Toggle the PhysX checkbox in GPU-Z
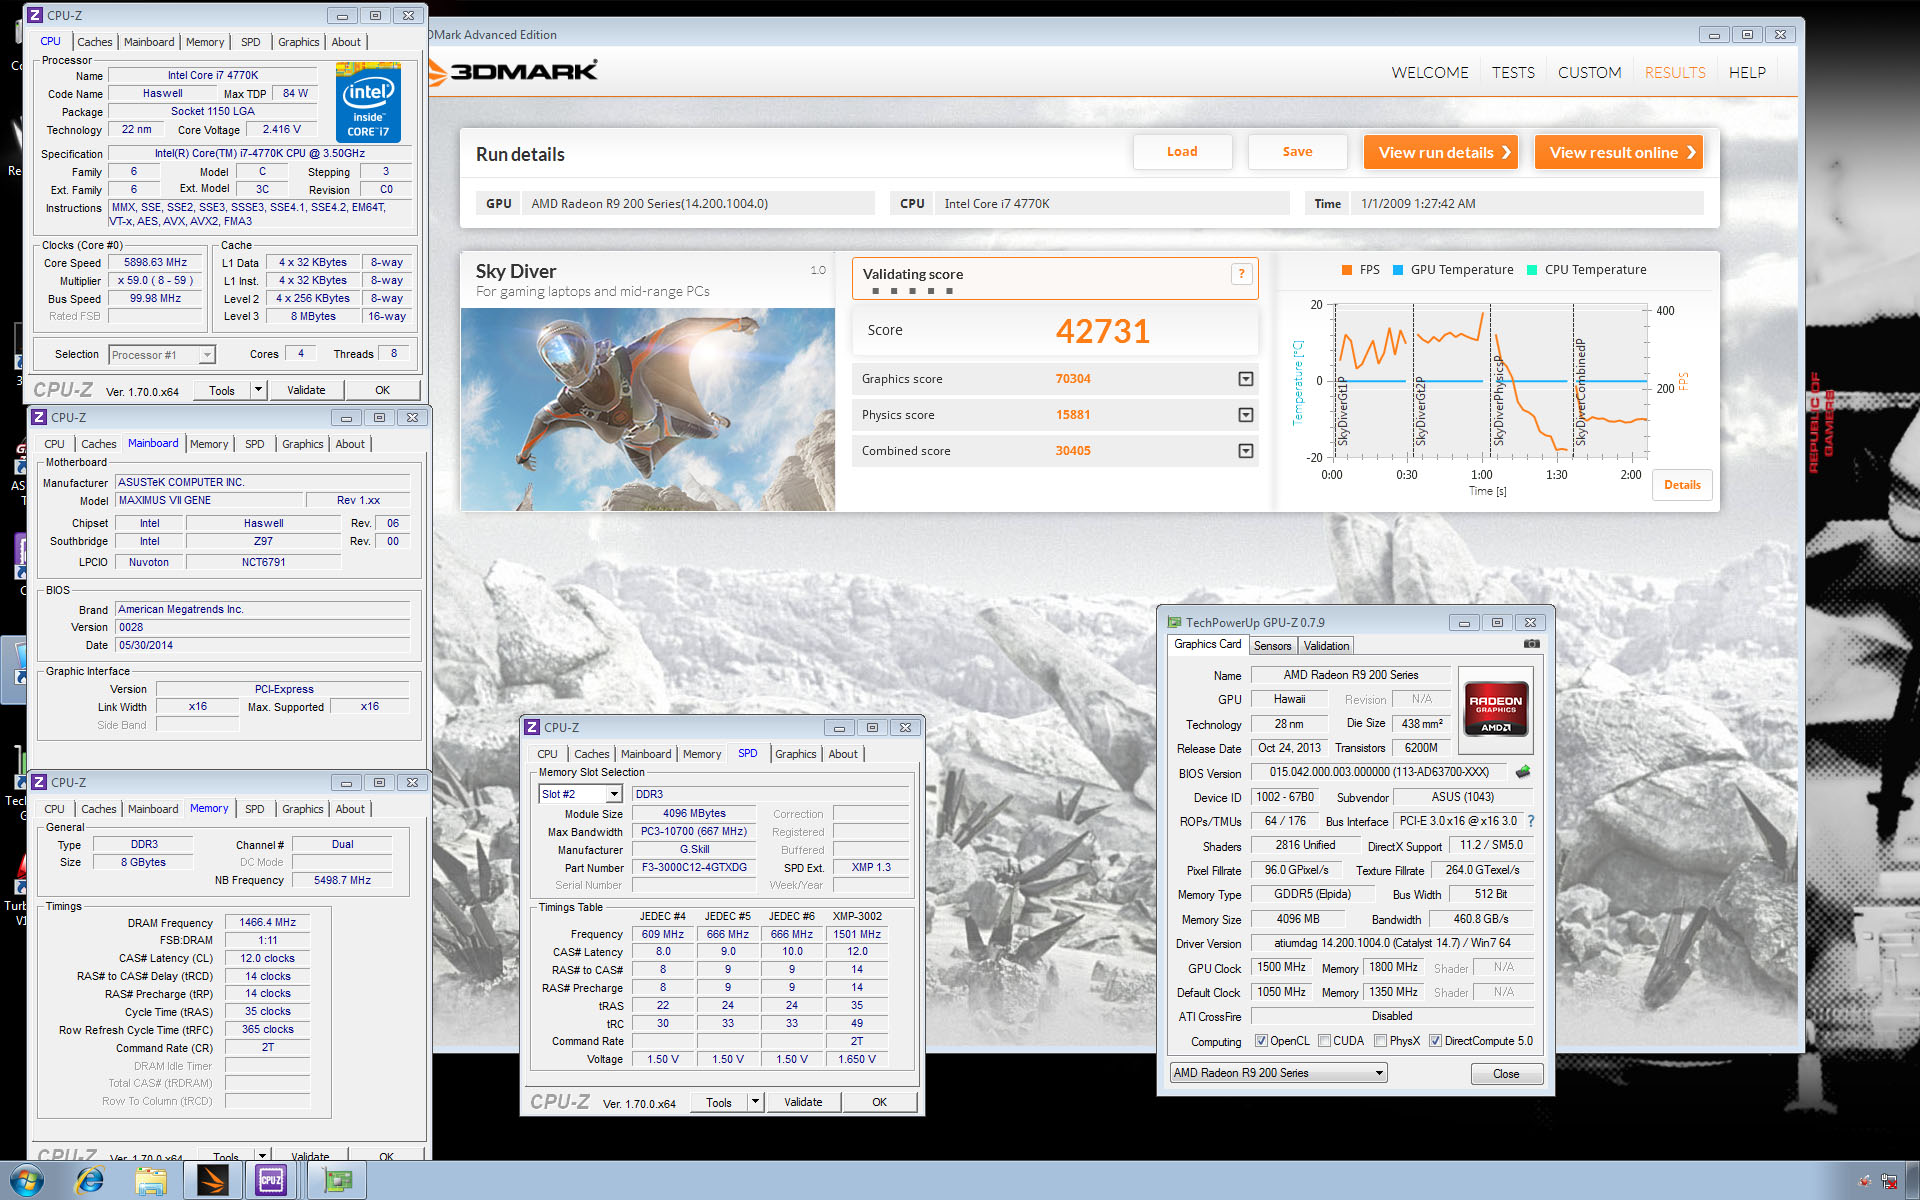The width and height of the screenshot is (1920, 1200). click(1380, 1041)
